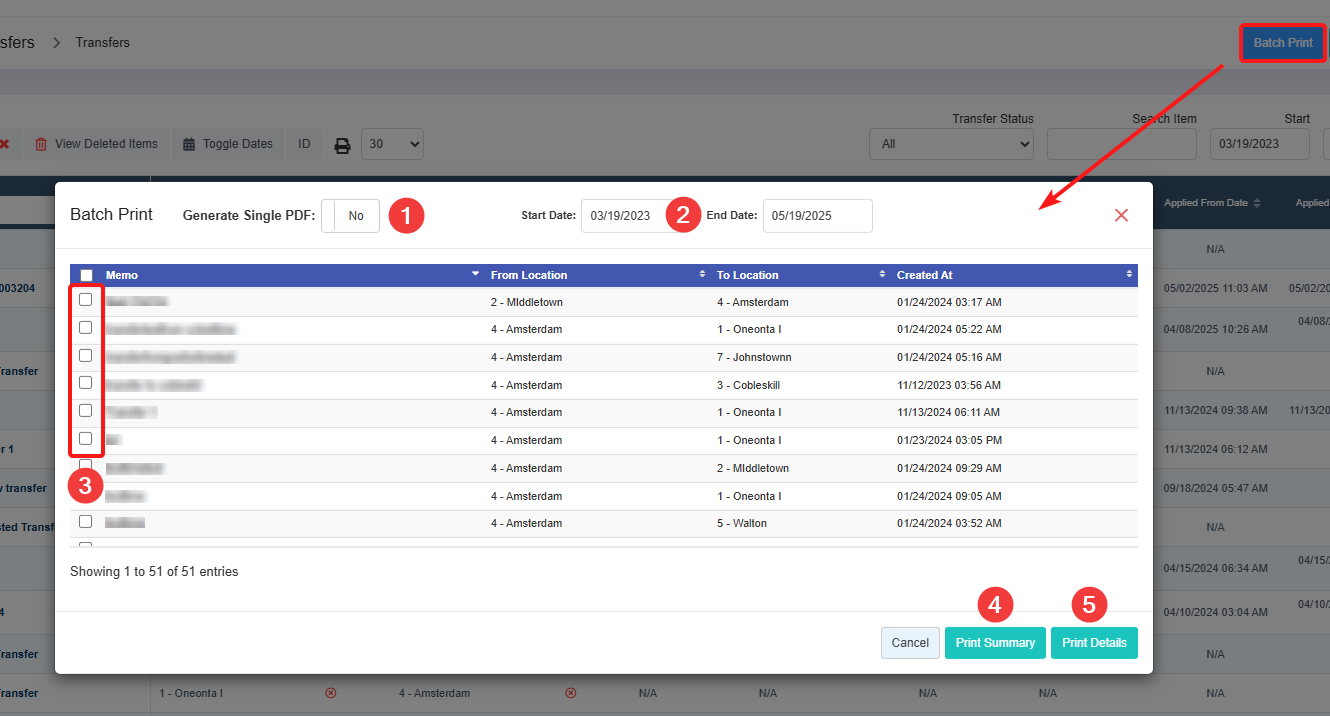Open the Transfer Status dropdown showing All
This screenshot has height=716, width=1330.
951,144
